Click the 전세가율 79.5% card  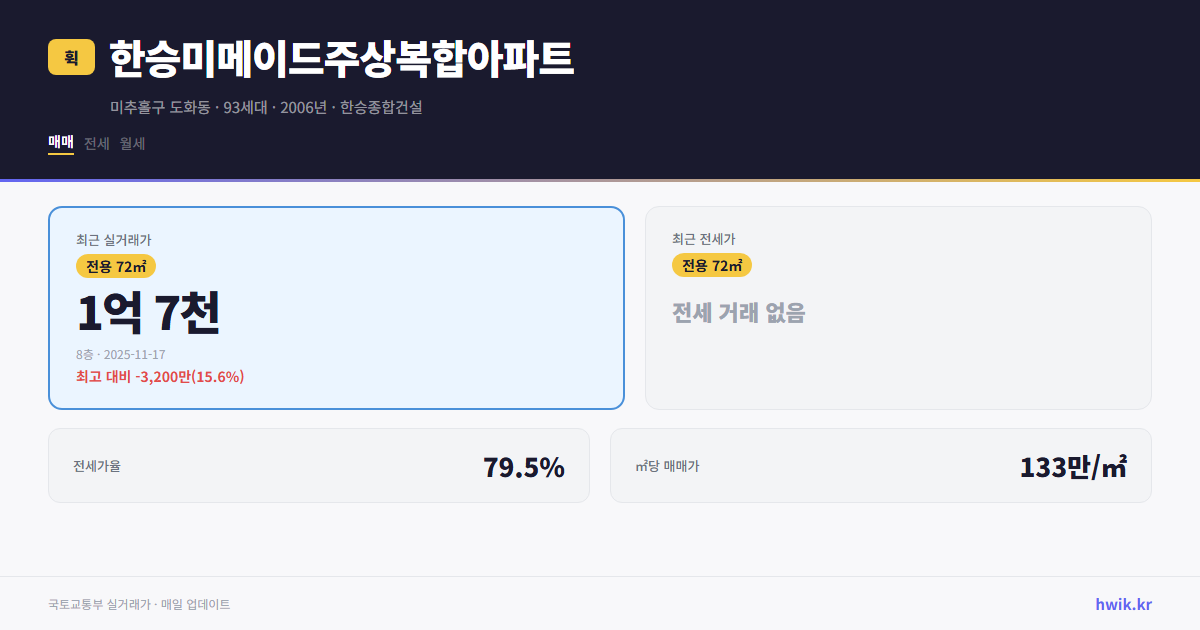point(319,465)
